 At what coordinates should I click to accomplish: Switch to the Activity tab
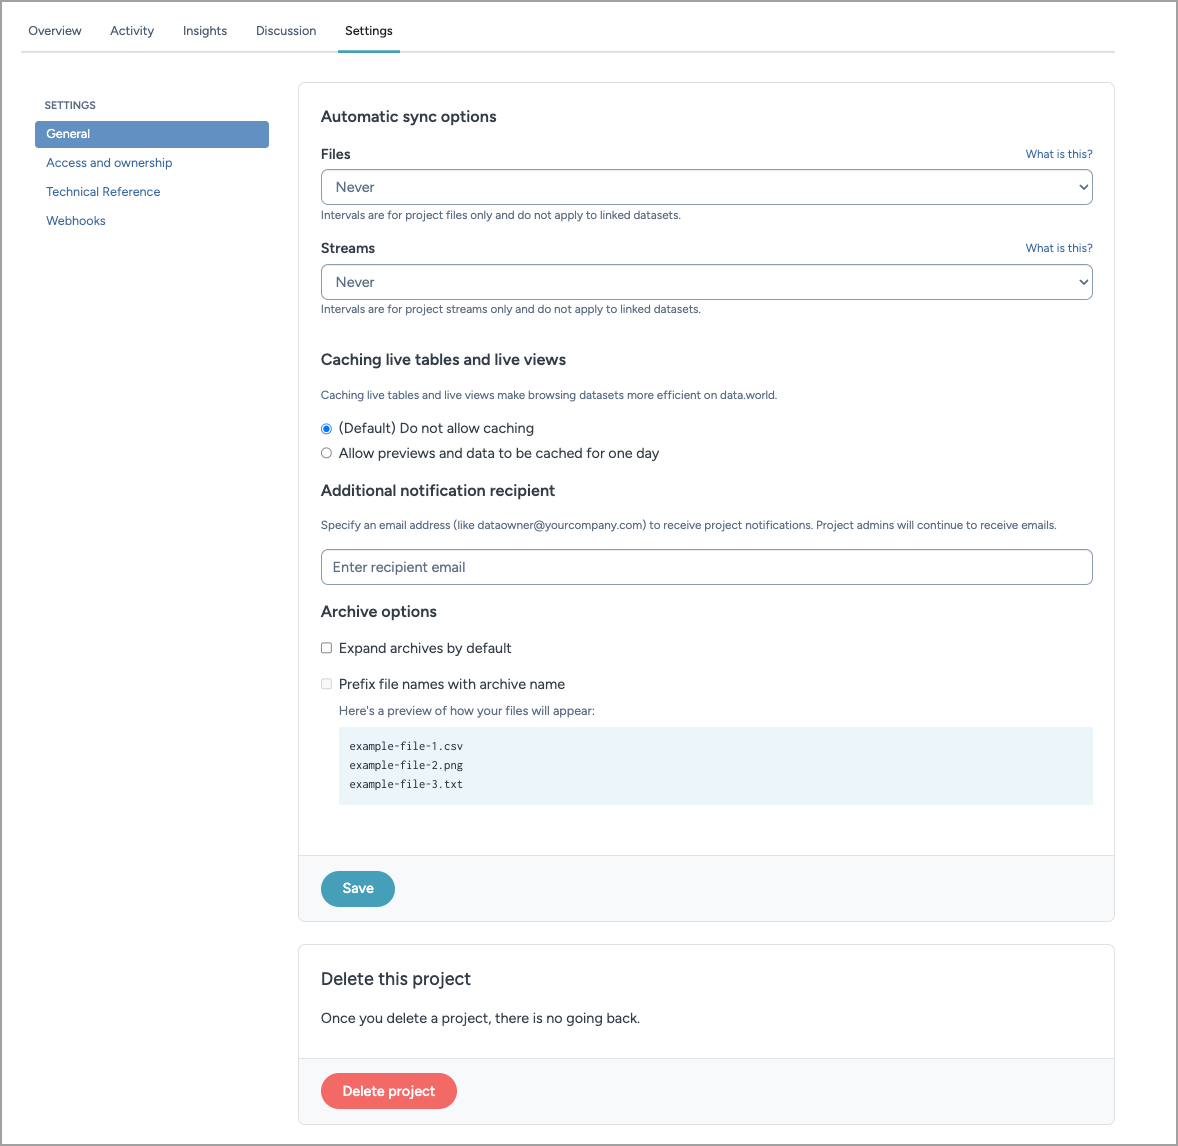132,31
